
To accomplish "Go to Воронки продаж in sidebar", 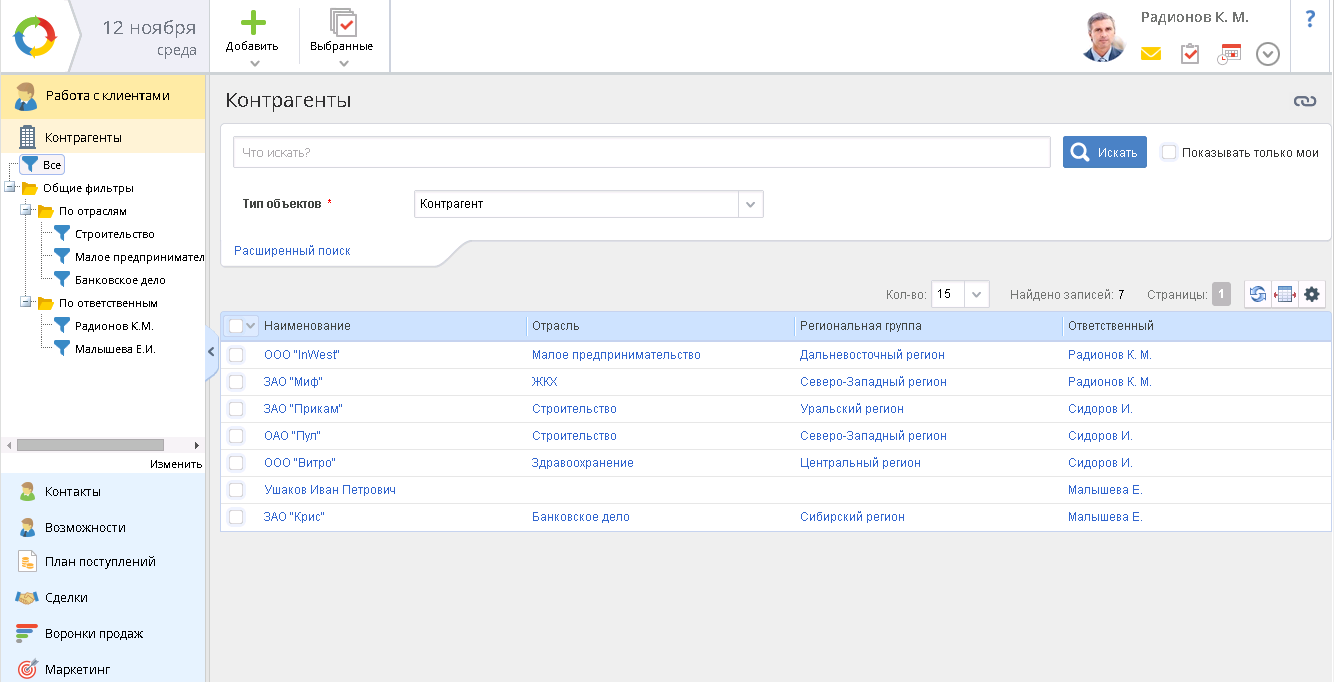I will click(x=93, y=634).
